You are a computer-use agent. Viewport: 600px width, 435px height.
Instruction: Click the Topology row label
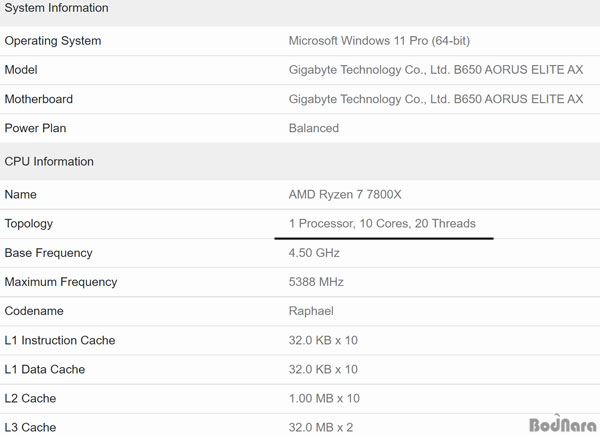click(x=29, y=224)
